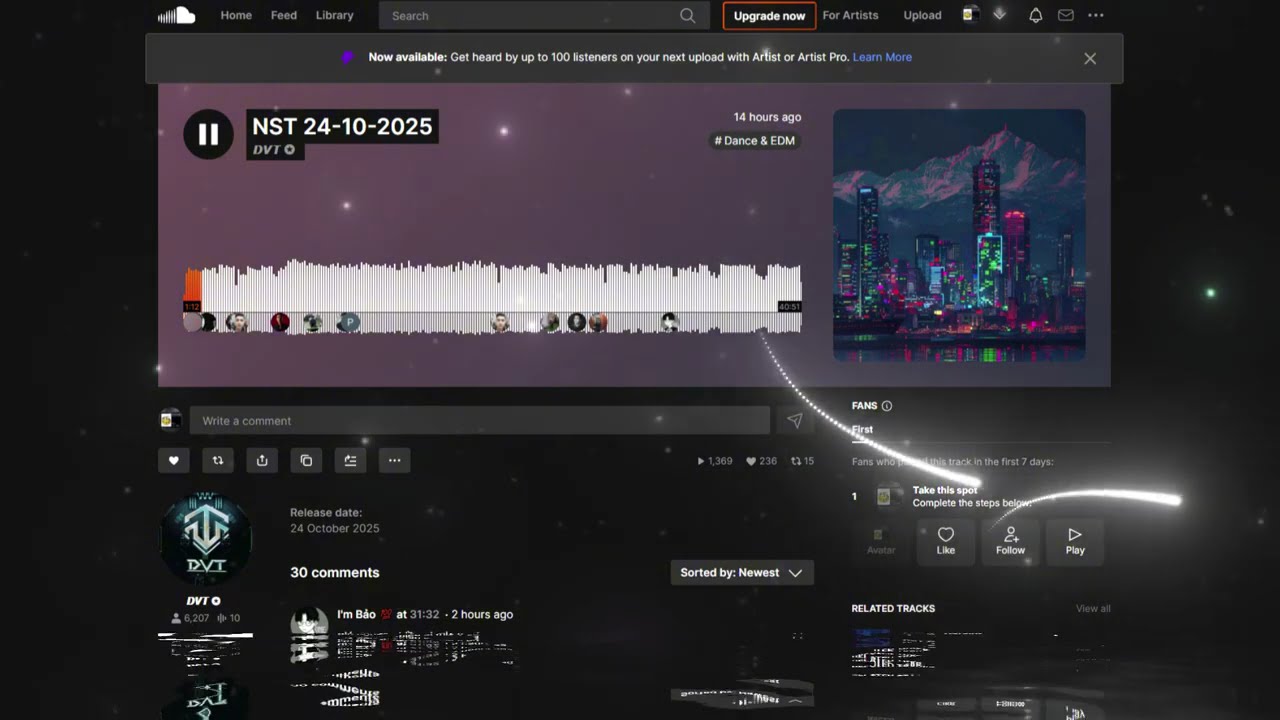Like the track with heart button

click(x=173, y=460)
